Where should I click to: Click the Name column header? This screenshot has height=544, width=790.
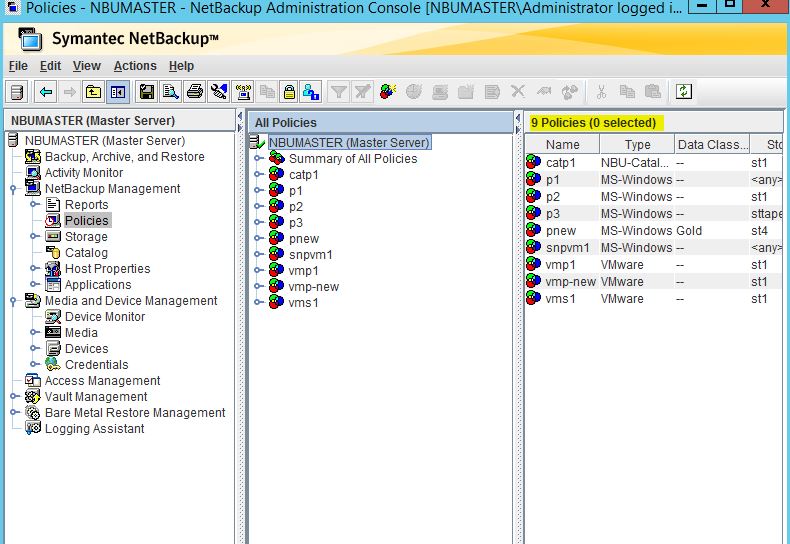click(x=562, y=145)
